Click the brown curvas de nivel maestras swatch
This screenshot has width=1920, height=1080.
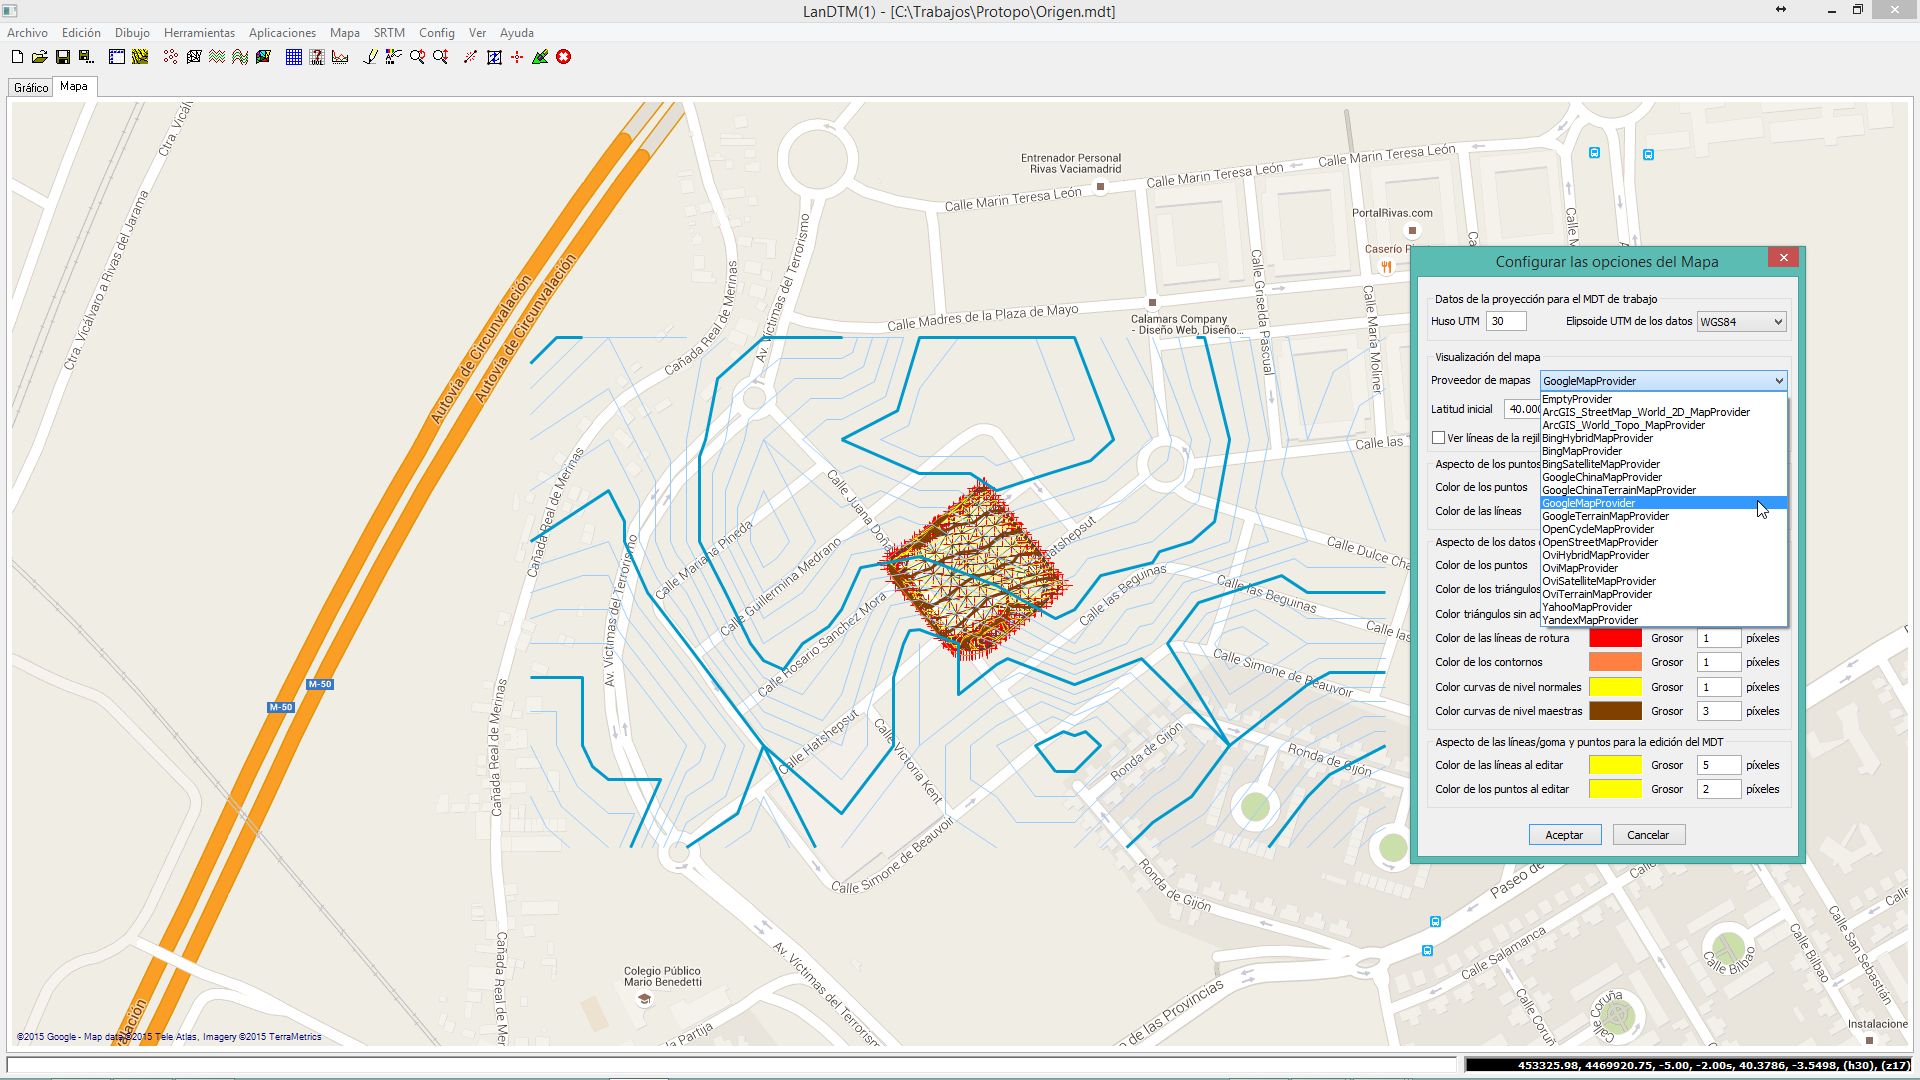1615,711
